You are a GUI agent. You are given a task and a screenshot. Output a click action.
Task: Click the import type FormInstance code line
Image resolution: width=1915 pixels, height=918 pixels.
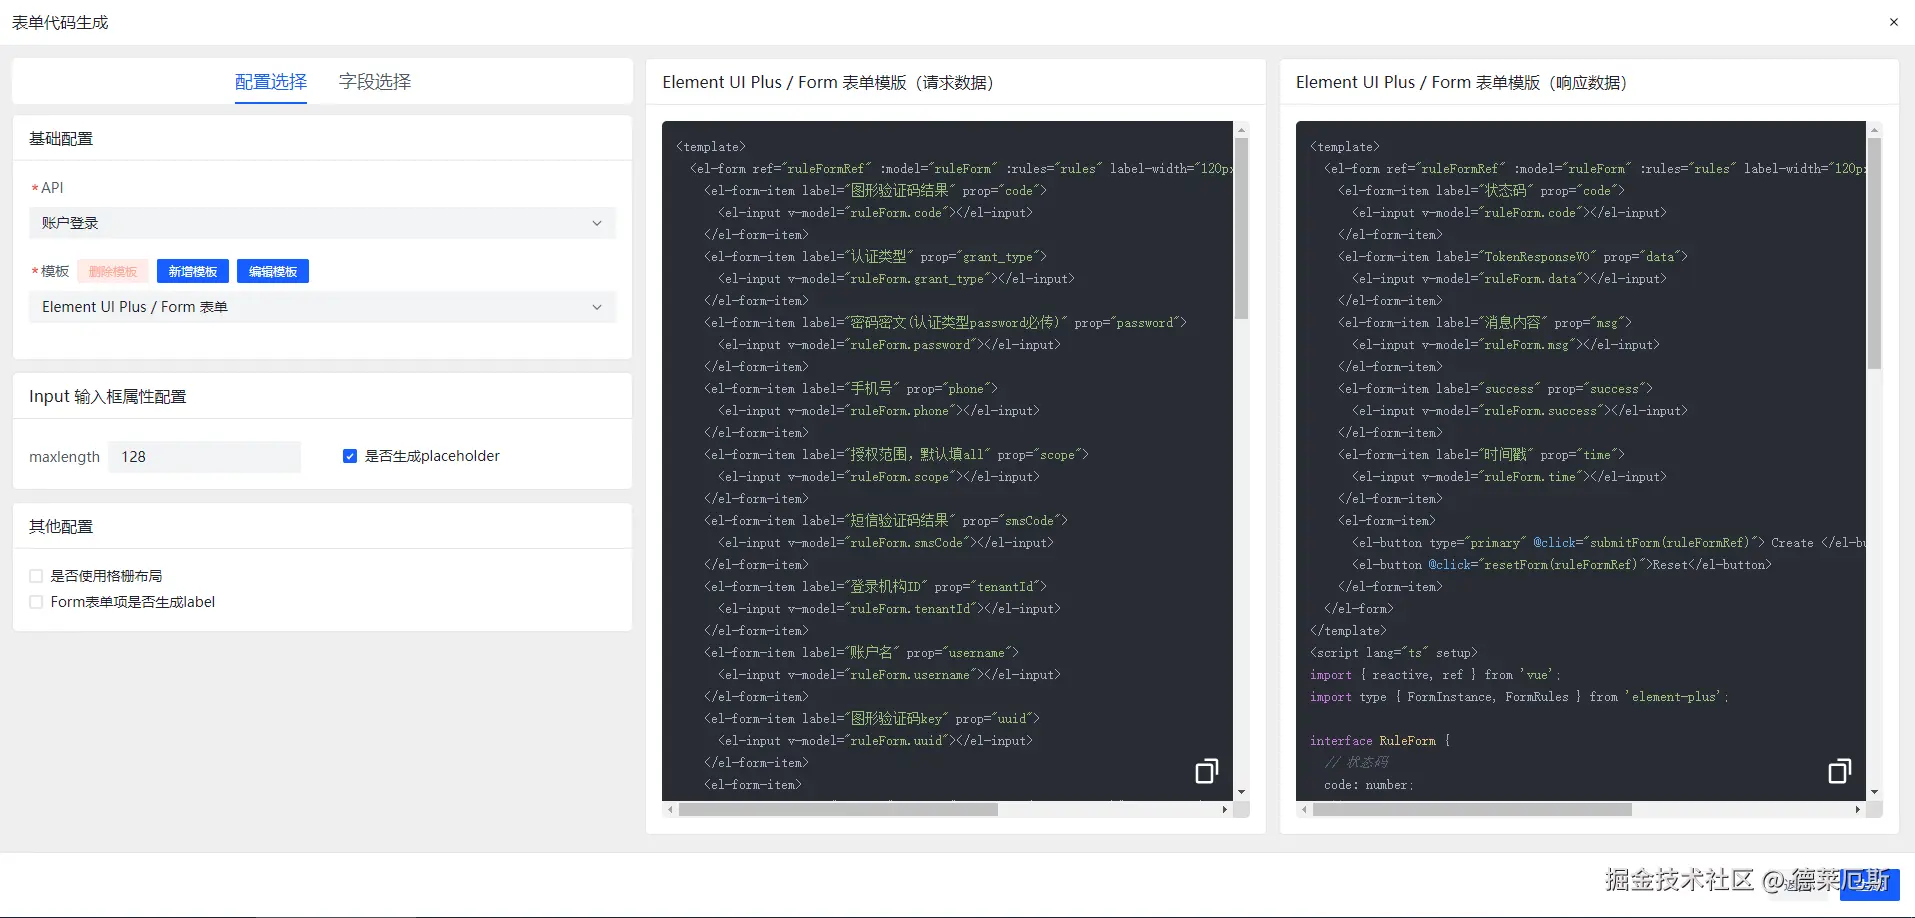tap(1519, 697)
